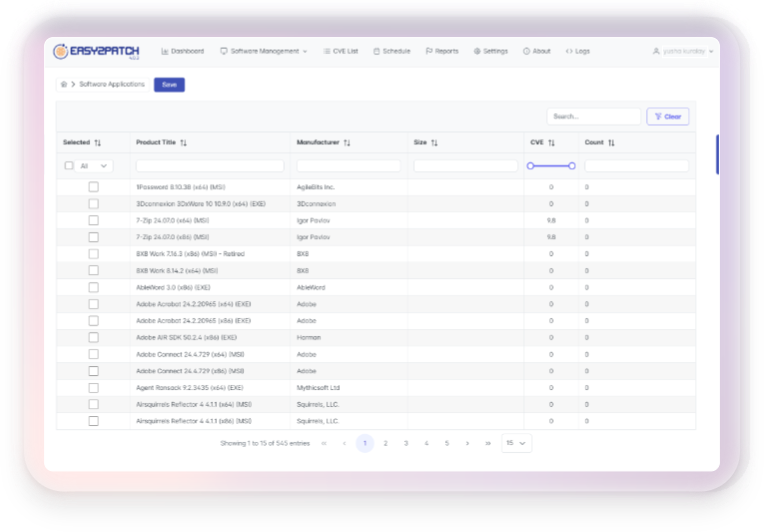
Task: Go to first page double-arrow icon
Action: coord(324,443)
